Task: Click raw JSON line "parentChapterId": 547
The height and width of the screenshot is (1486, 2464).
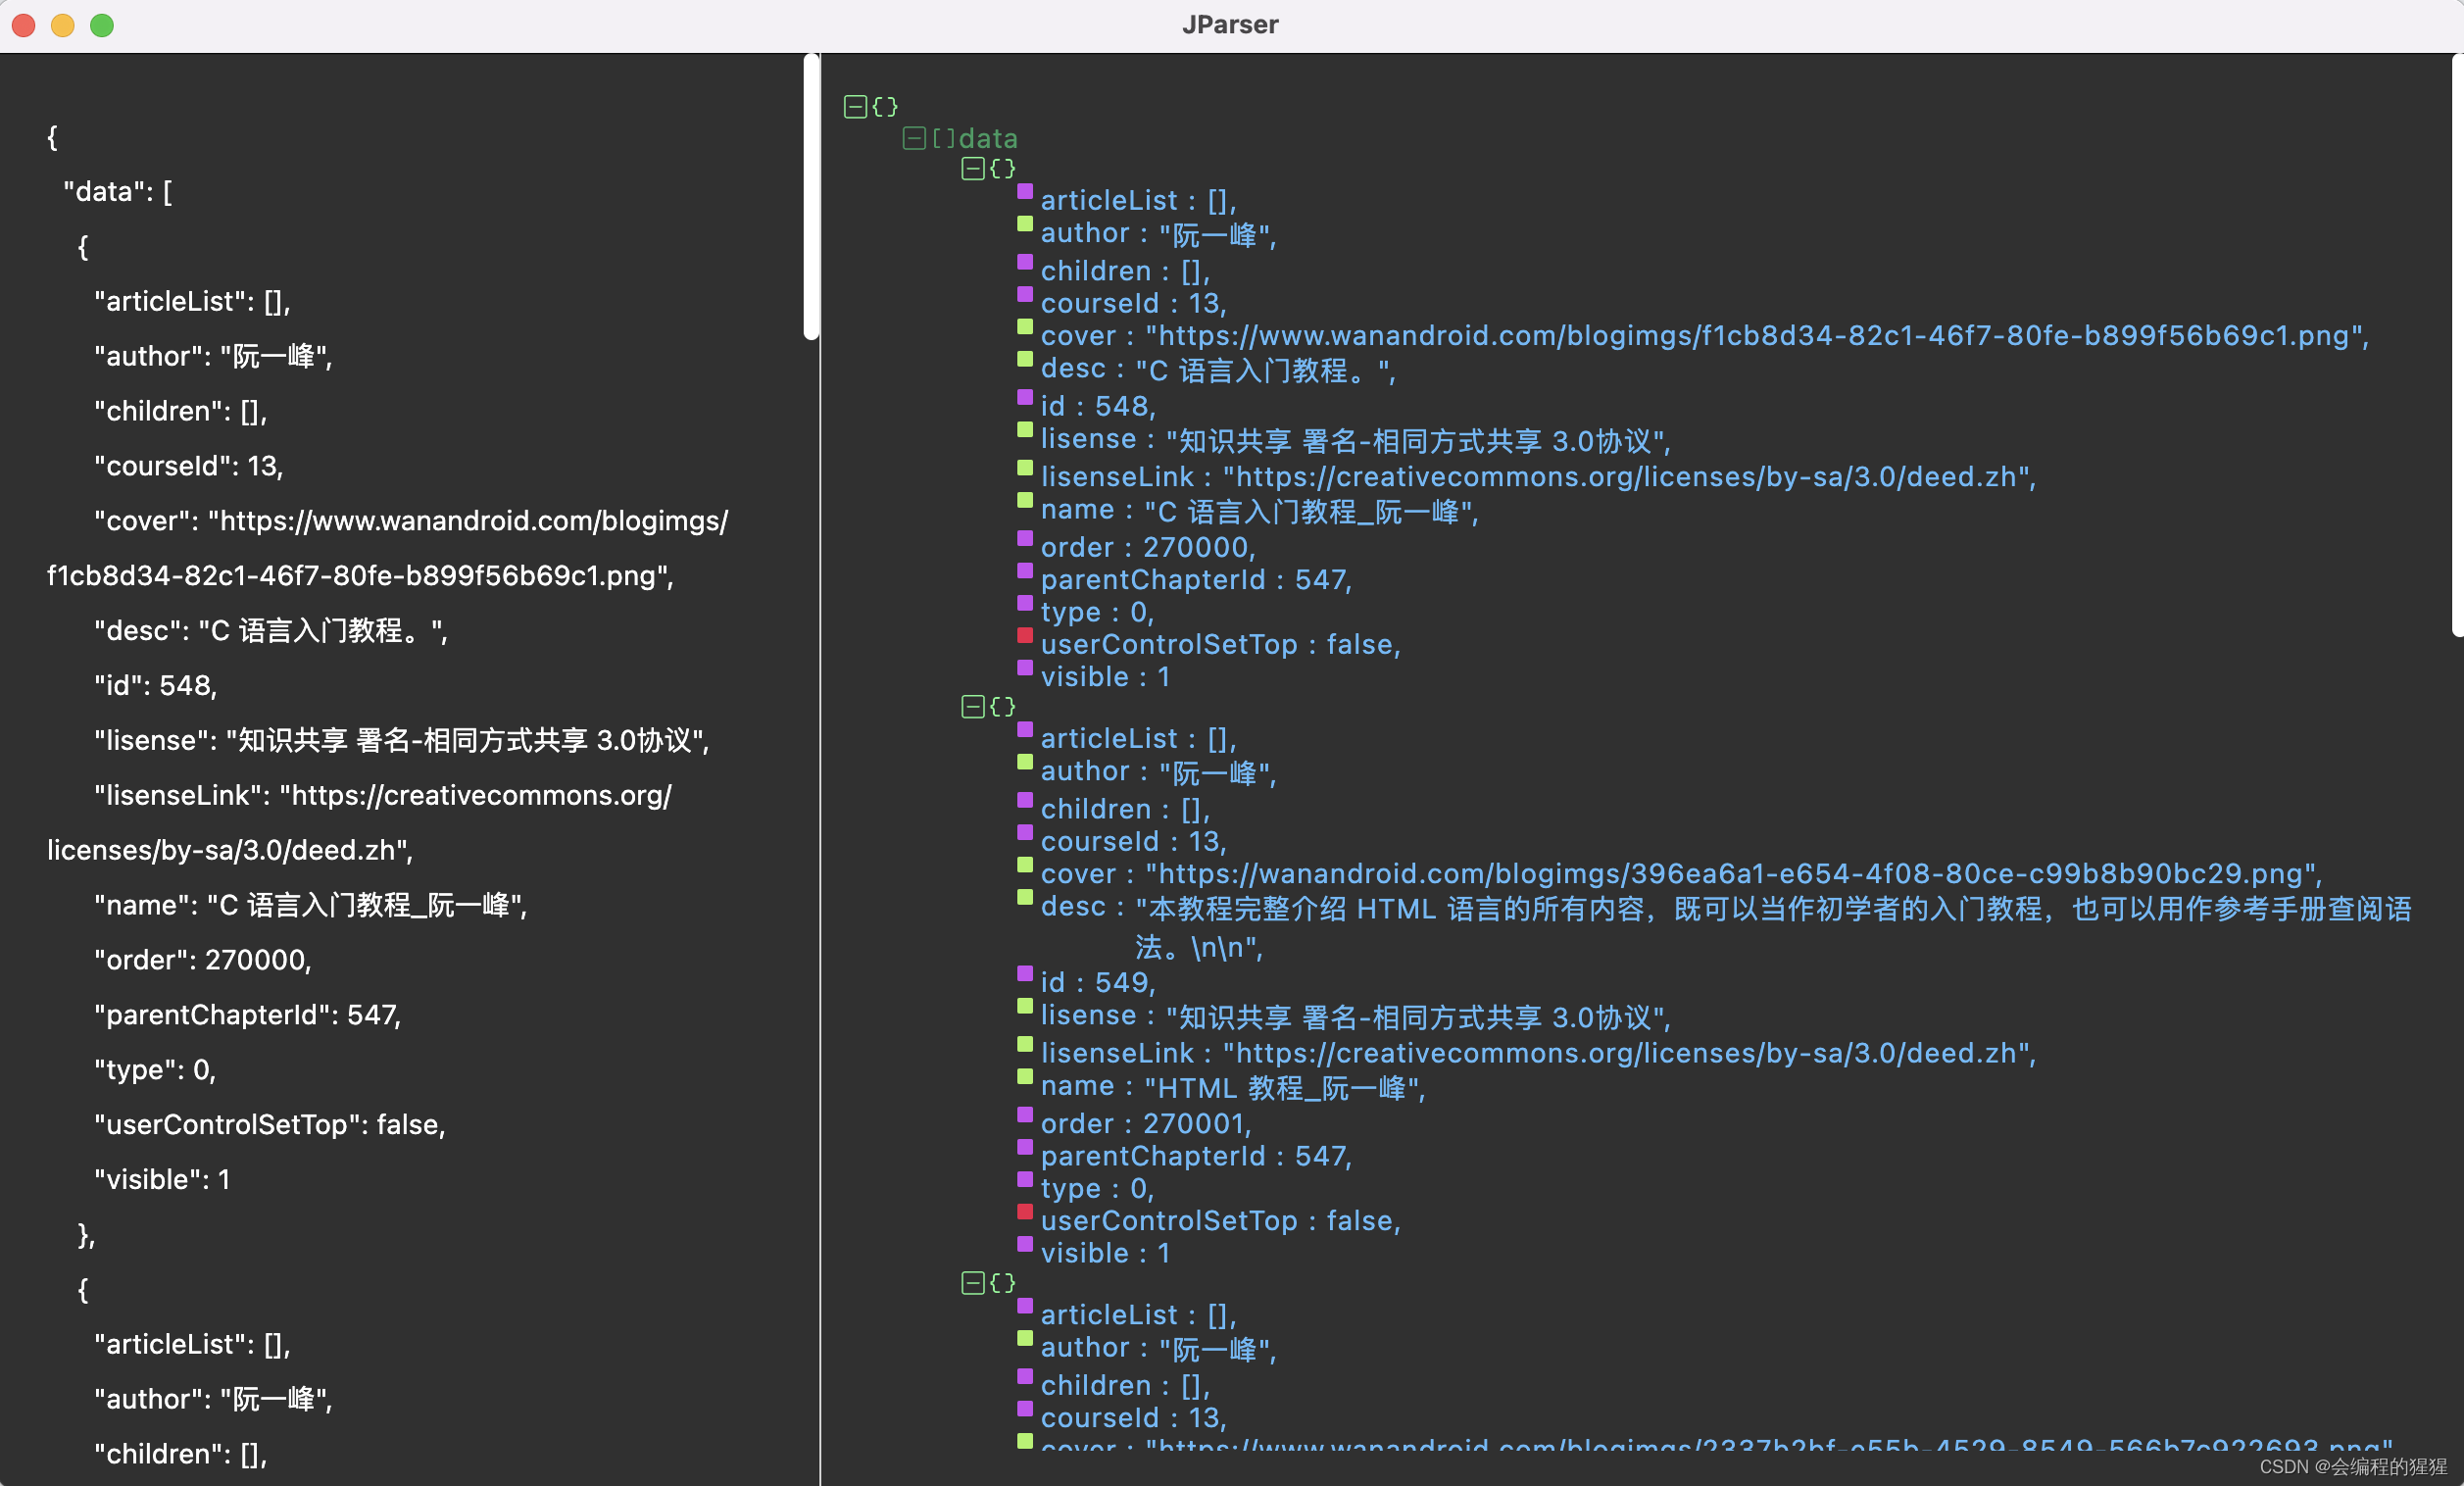Action: [247, 1015]
